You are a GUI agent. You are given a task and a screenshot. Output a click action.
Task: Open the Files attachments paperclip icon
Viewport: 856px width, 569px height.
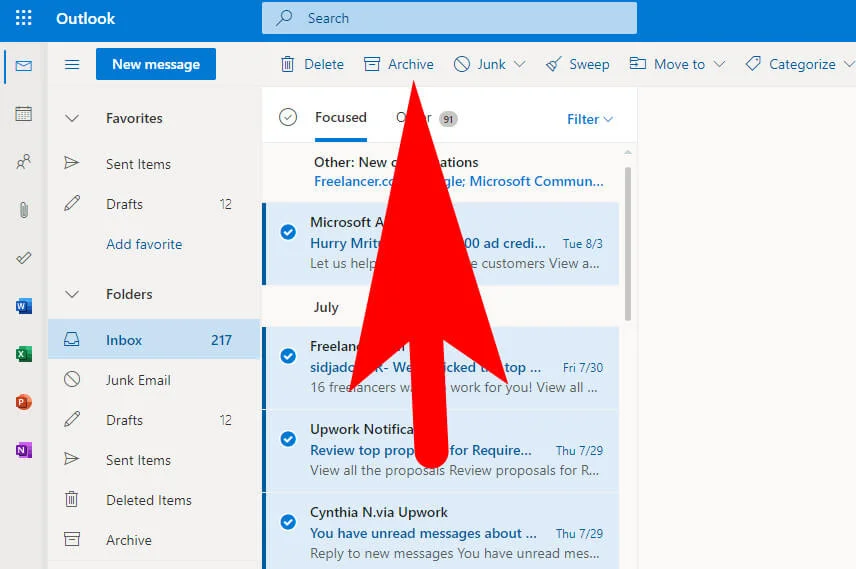click(23, 210)
